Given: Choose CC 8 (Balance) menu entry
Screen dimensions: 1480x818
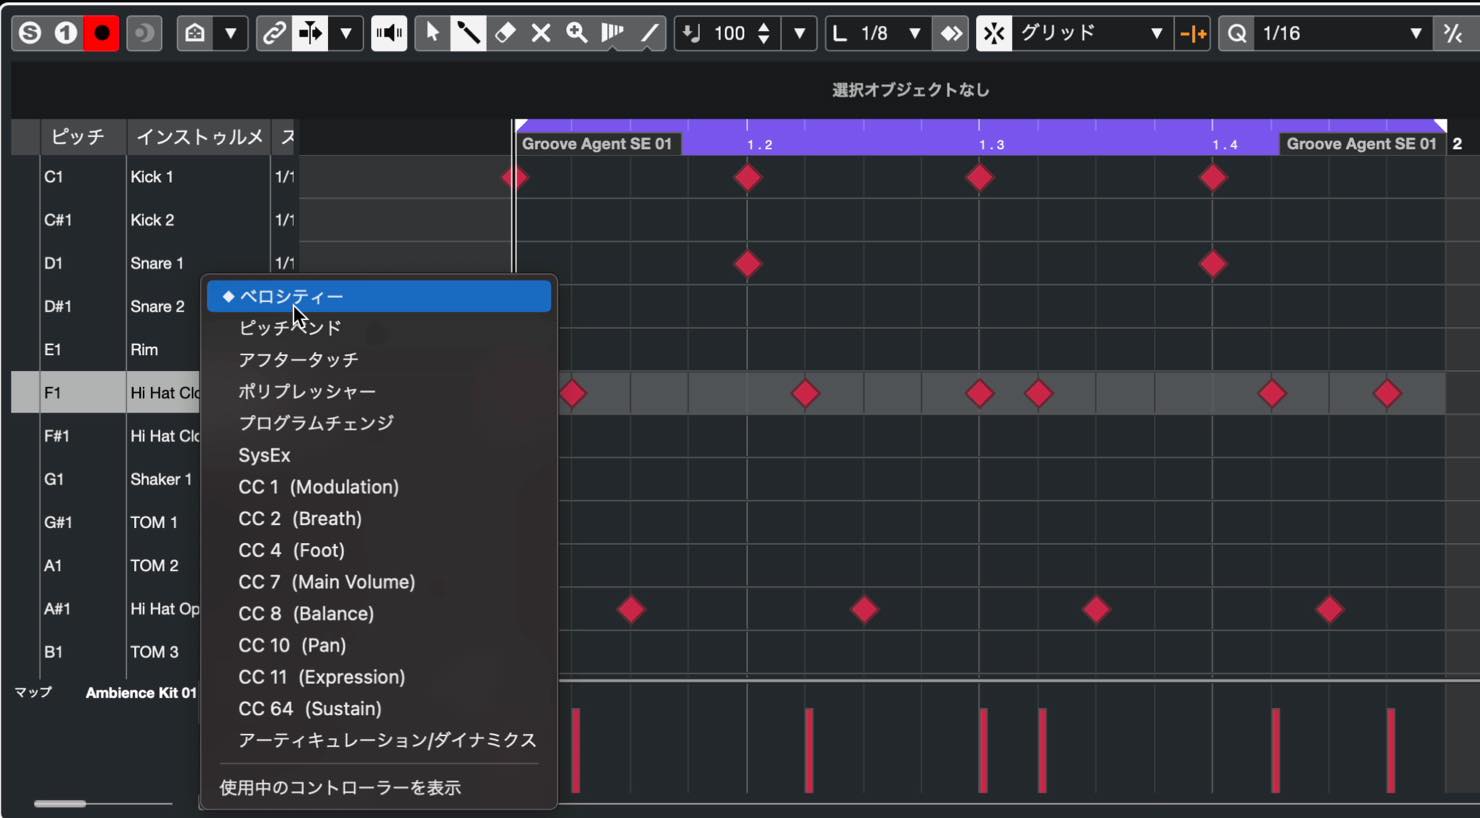Looking at the screenshot, I should 379,613.
